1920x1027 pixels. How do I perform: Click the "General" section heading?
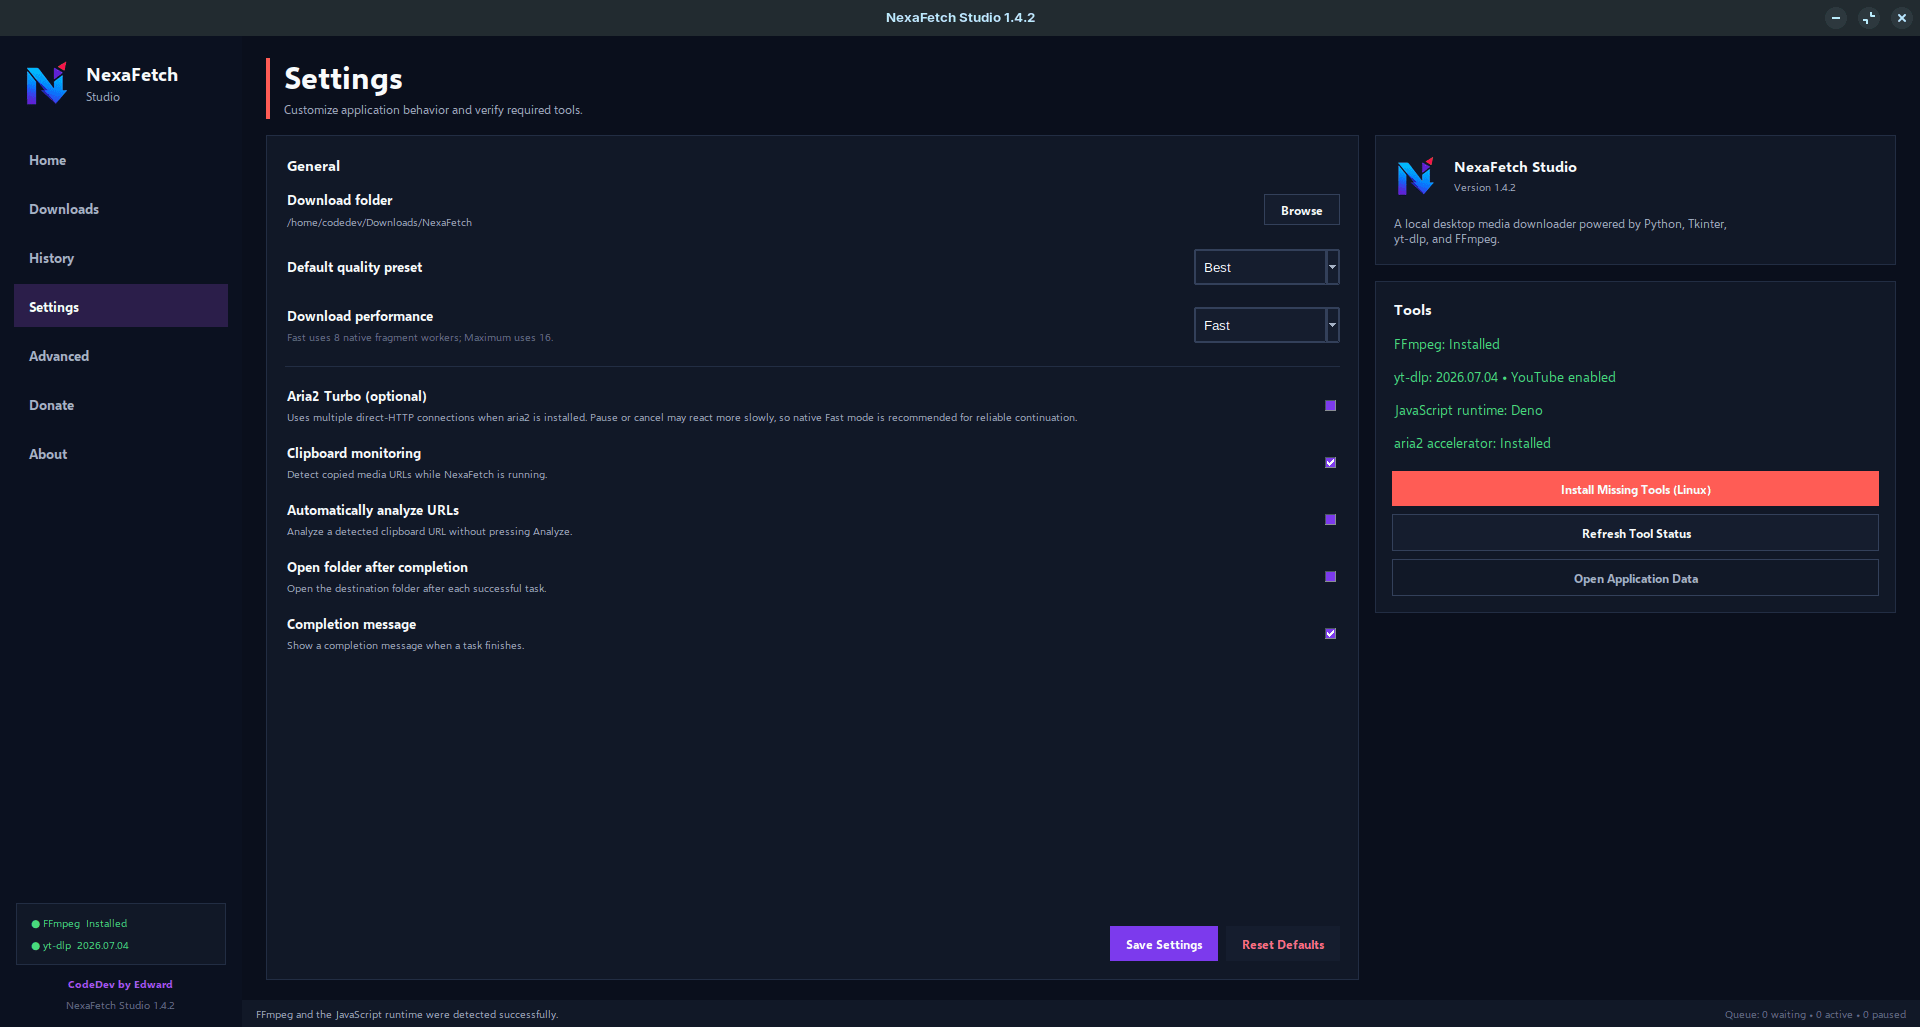click(313, 166)
